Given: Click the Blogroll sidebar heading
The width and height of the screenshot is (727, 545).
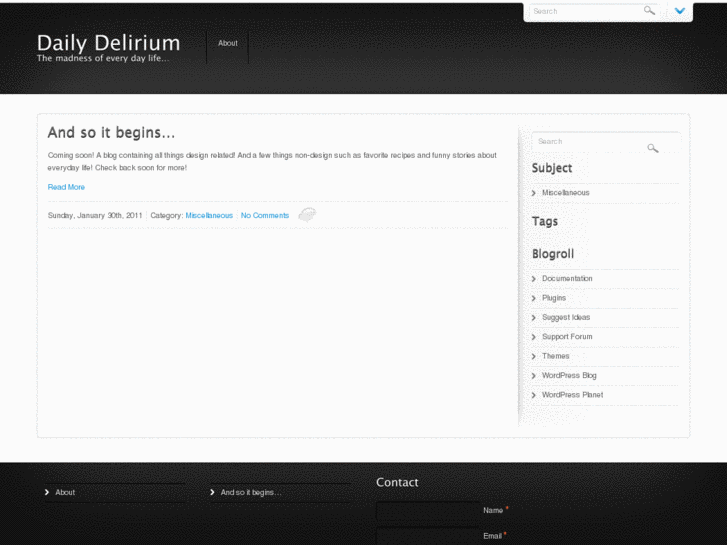Looking at the screenshot, I should 553,254.
